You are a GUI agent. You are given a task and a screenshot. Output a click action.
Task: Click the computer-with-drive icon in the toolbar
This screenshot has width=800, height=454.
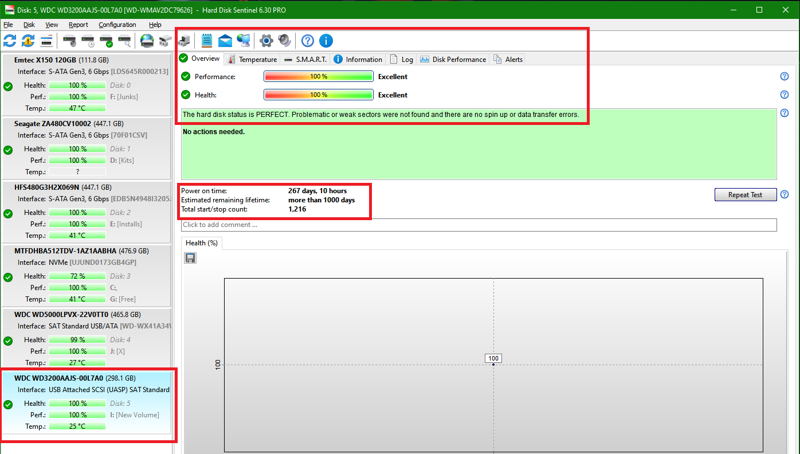[x=184, y=41]
